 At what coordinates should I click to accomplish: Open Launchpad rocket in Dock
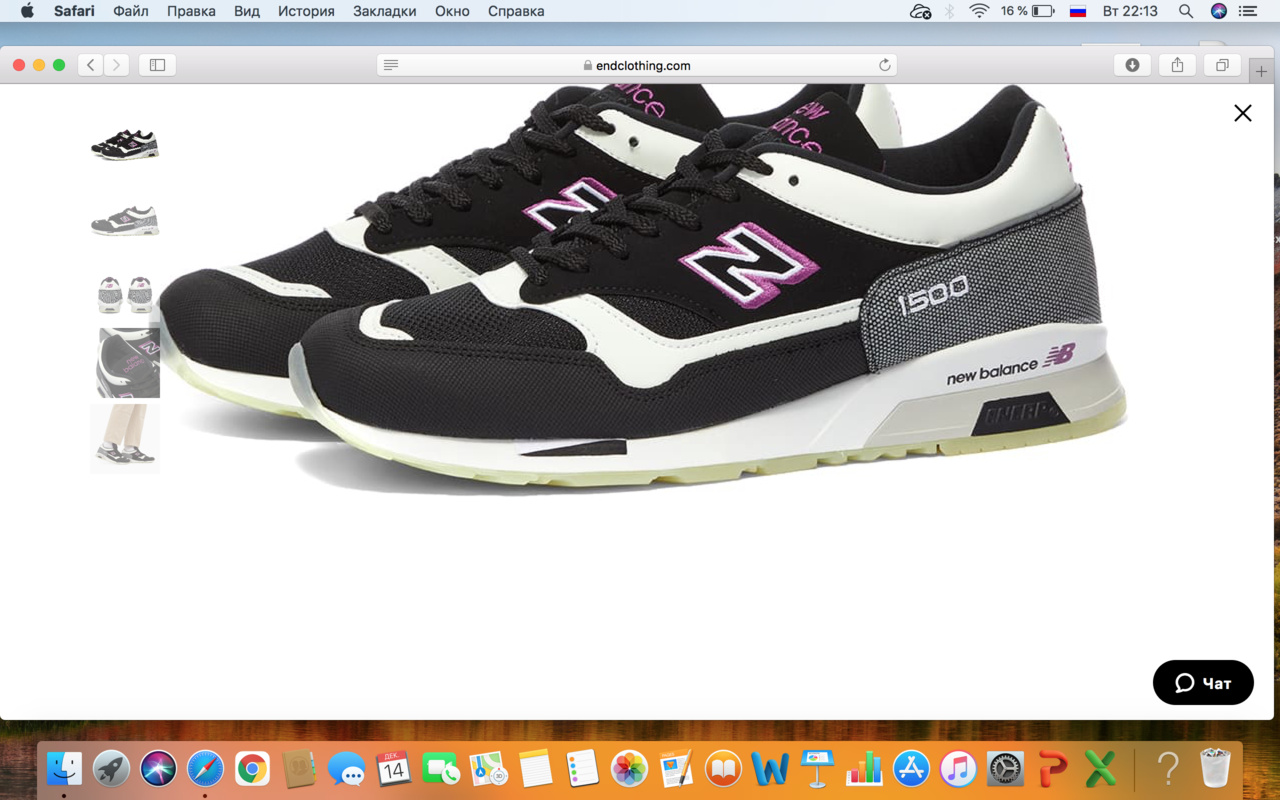(111, 768)
